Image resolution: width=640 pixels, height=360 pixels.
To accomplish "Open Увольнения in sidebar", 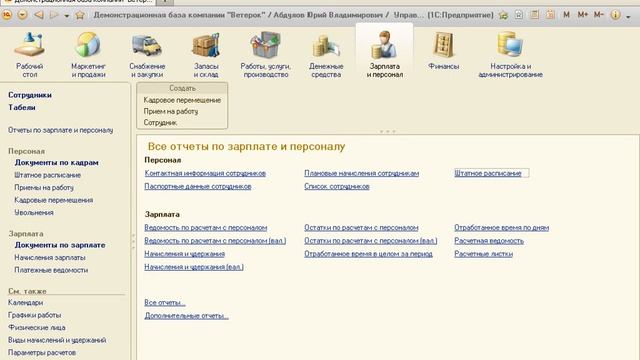I will pyautogui.click(x=34, y=213).
